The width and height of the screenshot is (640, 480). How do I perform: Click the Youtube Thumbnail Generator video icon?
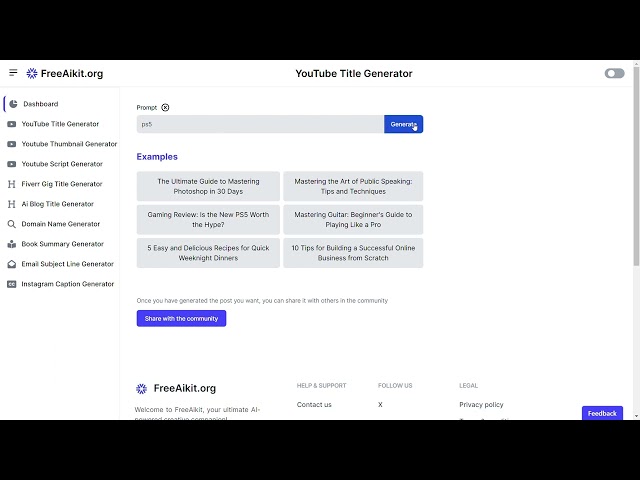[11, 144]
